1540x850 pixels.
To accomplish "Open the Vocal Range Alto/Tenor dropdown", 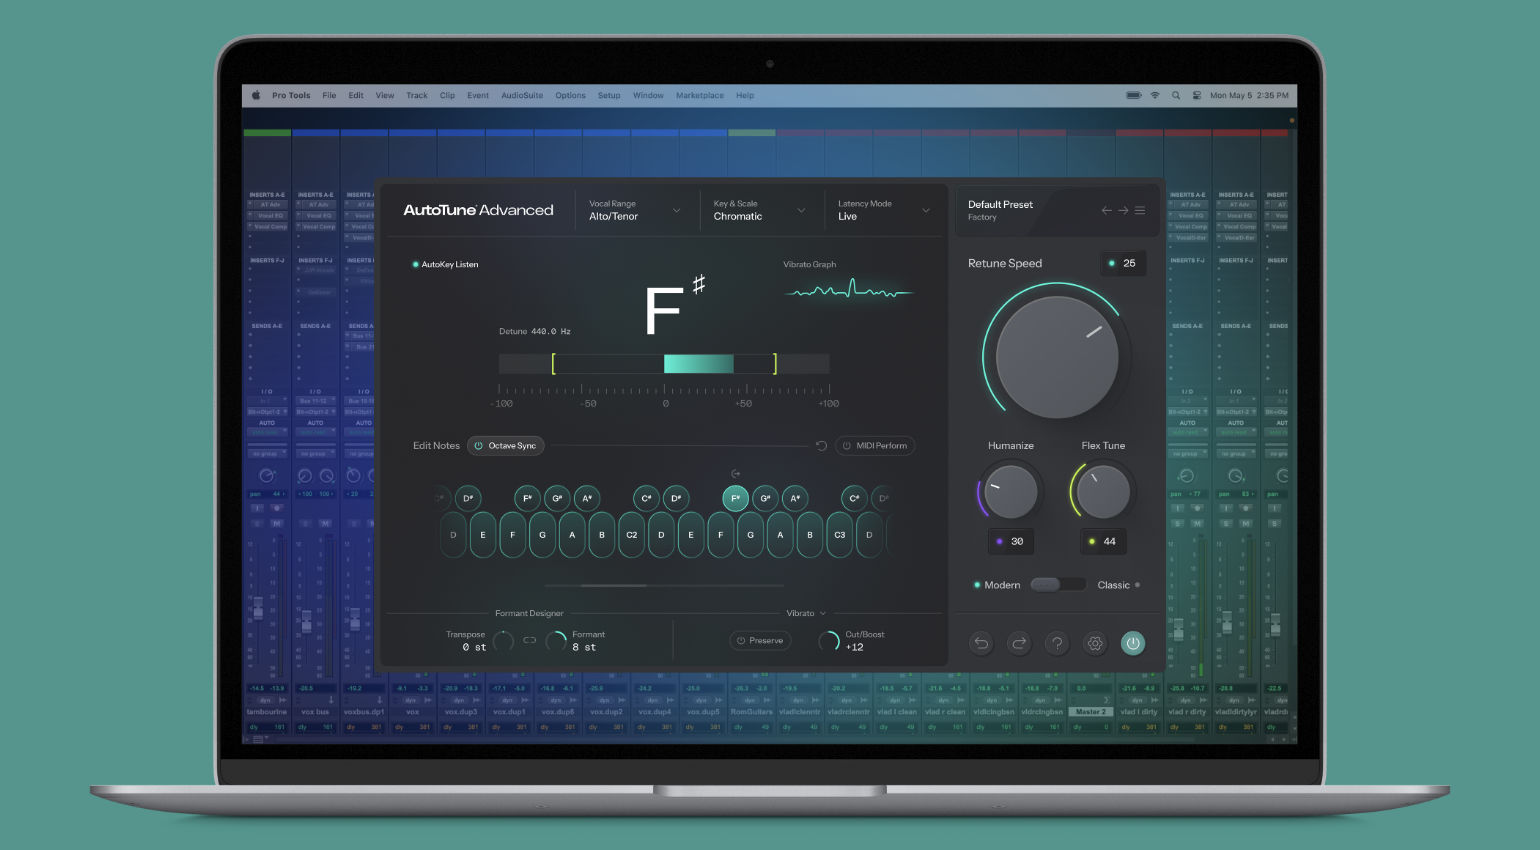I will (x=635, y=210).
